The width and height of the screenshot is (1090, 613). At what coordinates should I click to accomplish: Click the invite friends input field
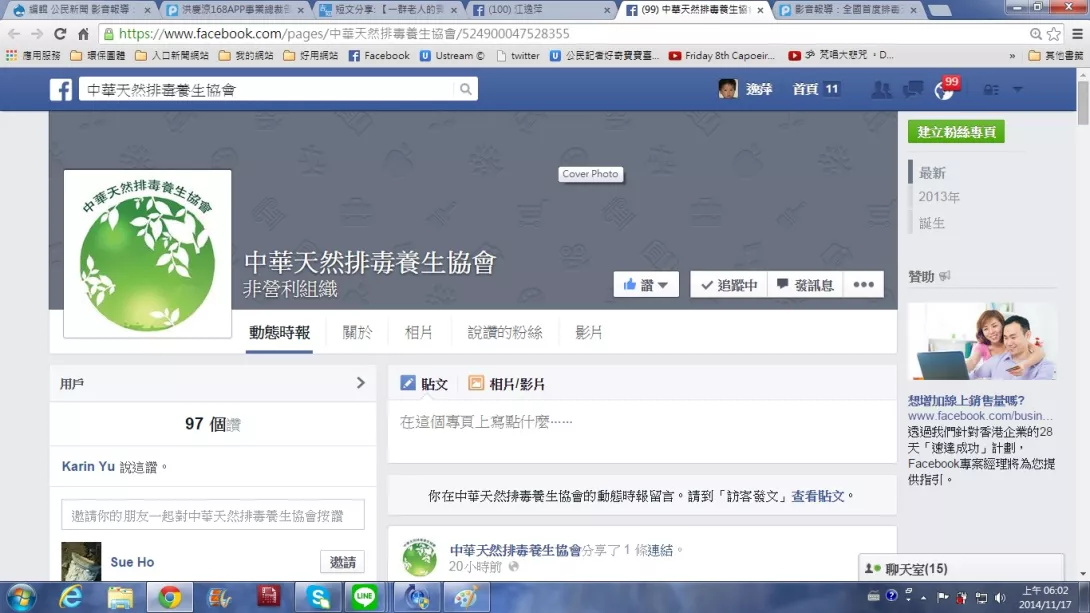(x=213, y=516)
